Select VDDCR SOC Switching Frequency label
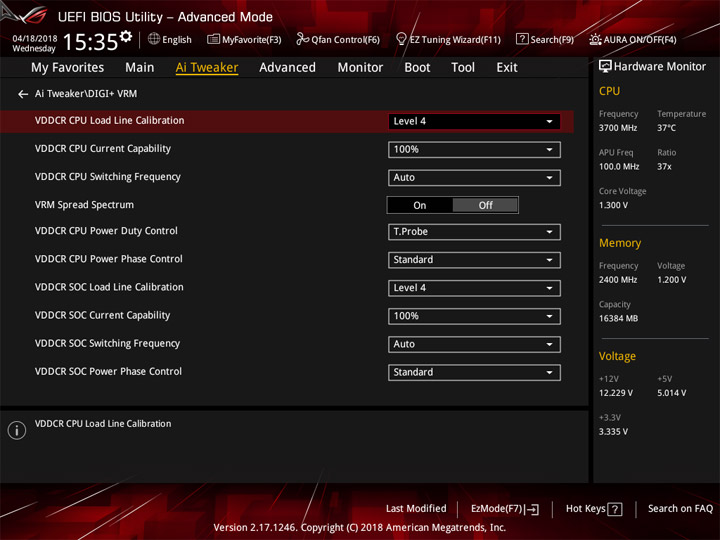720x540 pixels. pos(107,343)
